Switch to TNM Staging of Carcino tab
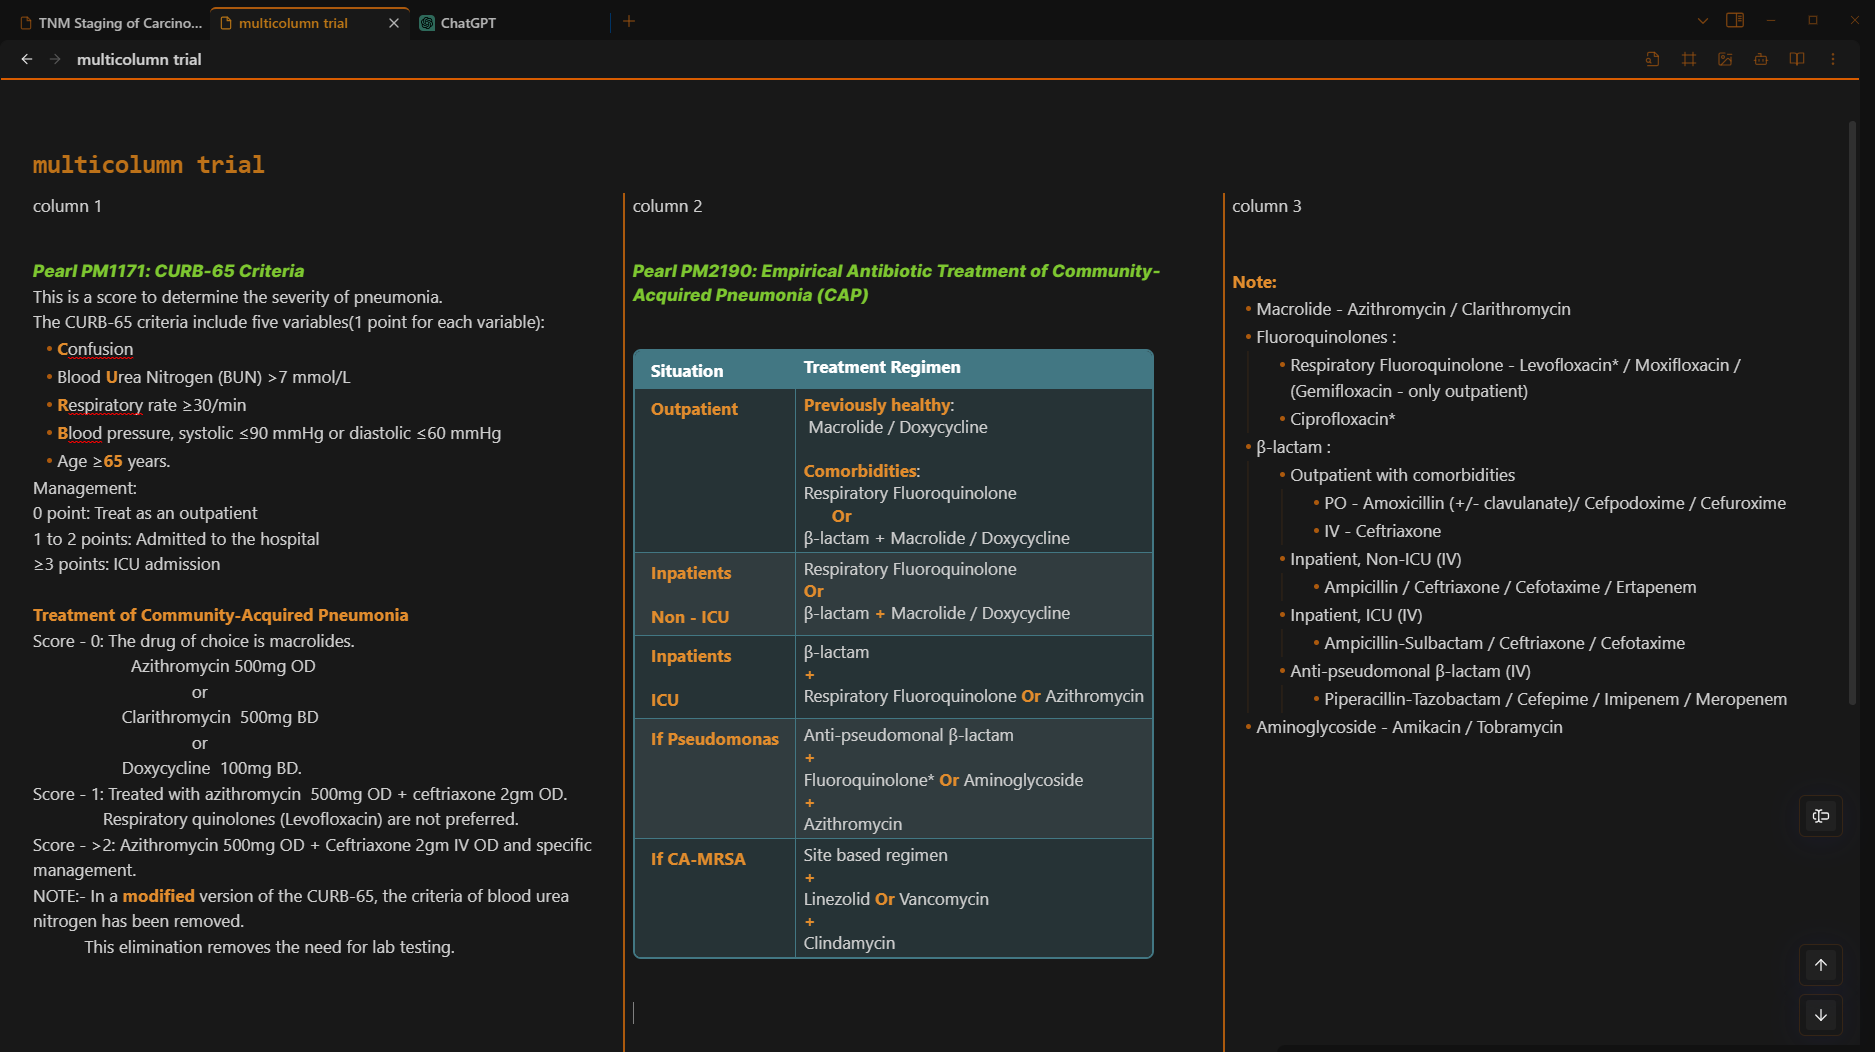This screenshot has height=1052, width=1875. click(111, 22)
